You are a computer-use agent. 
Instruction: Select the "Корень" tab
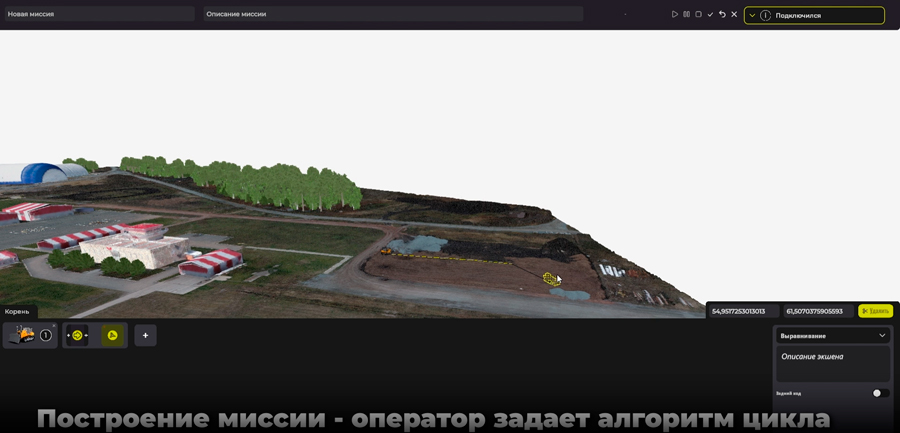click(18, 312)
